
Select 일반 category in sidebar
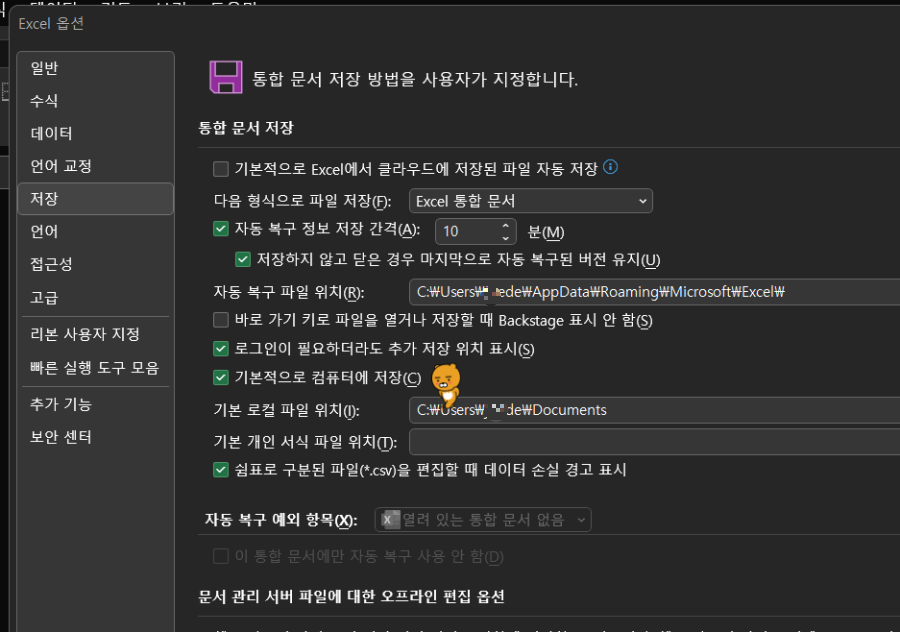[96, 68]
